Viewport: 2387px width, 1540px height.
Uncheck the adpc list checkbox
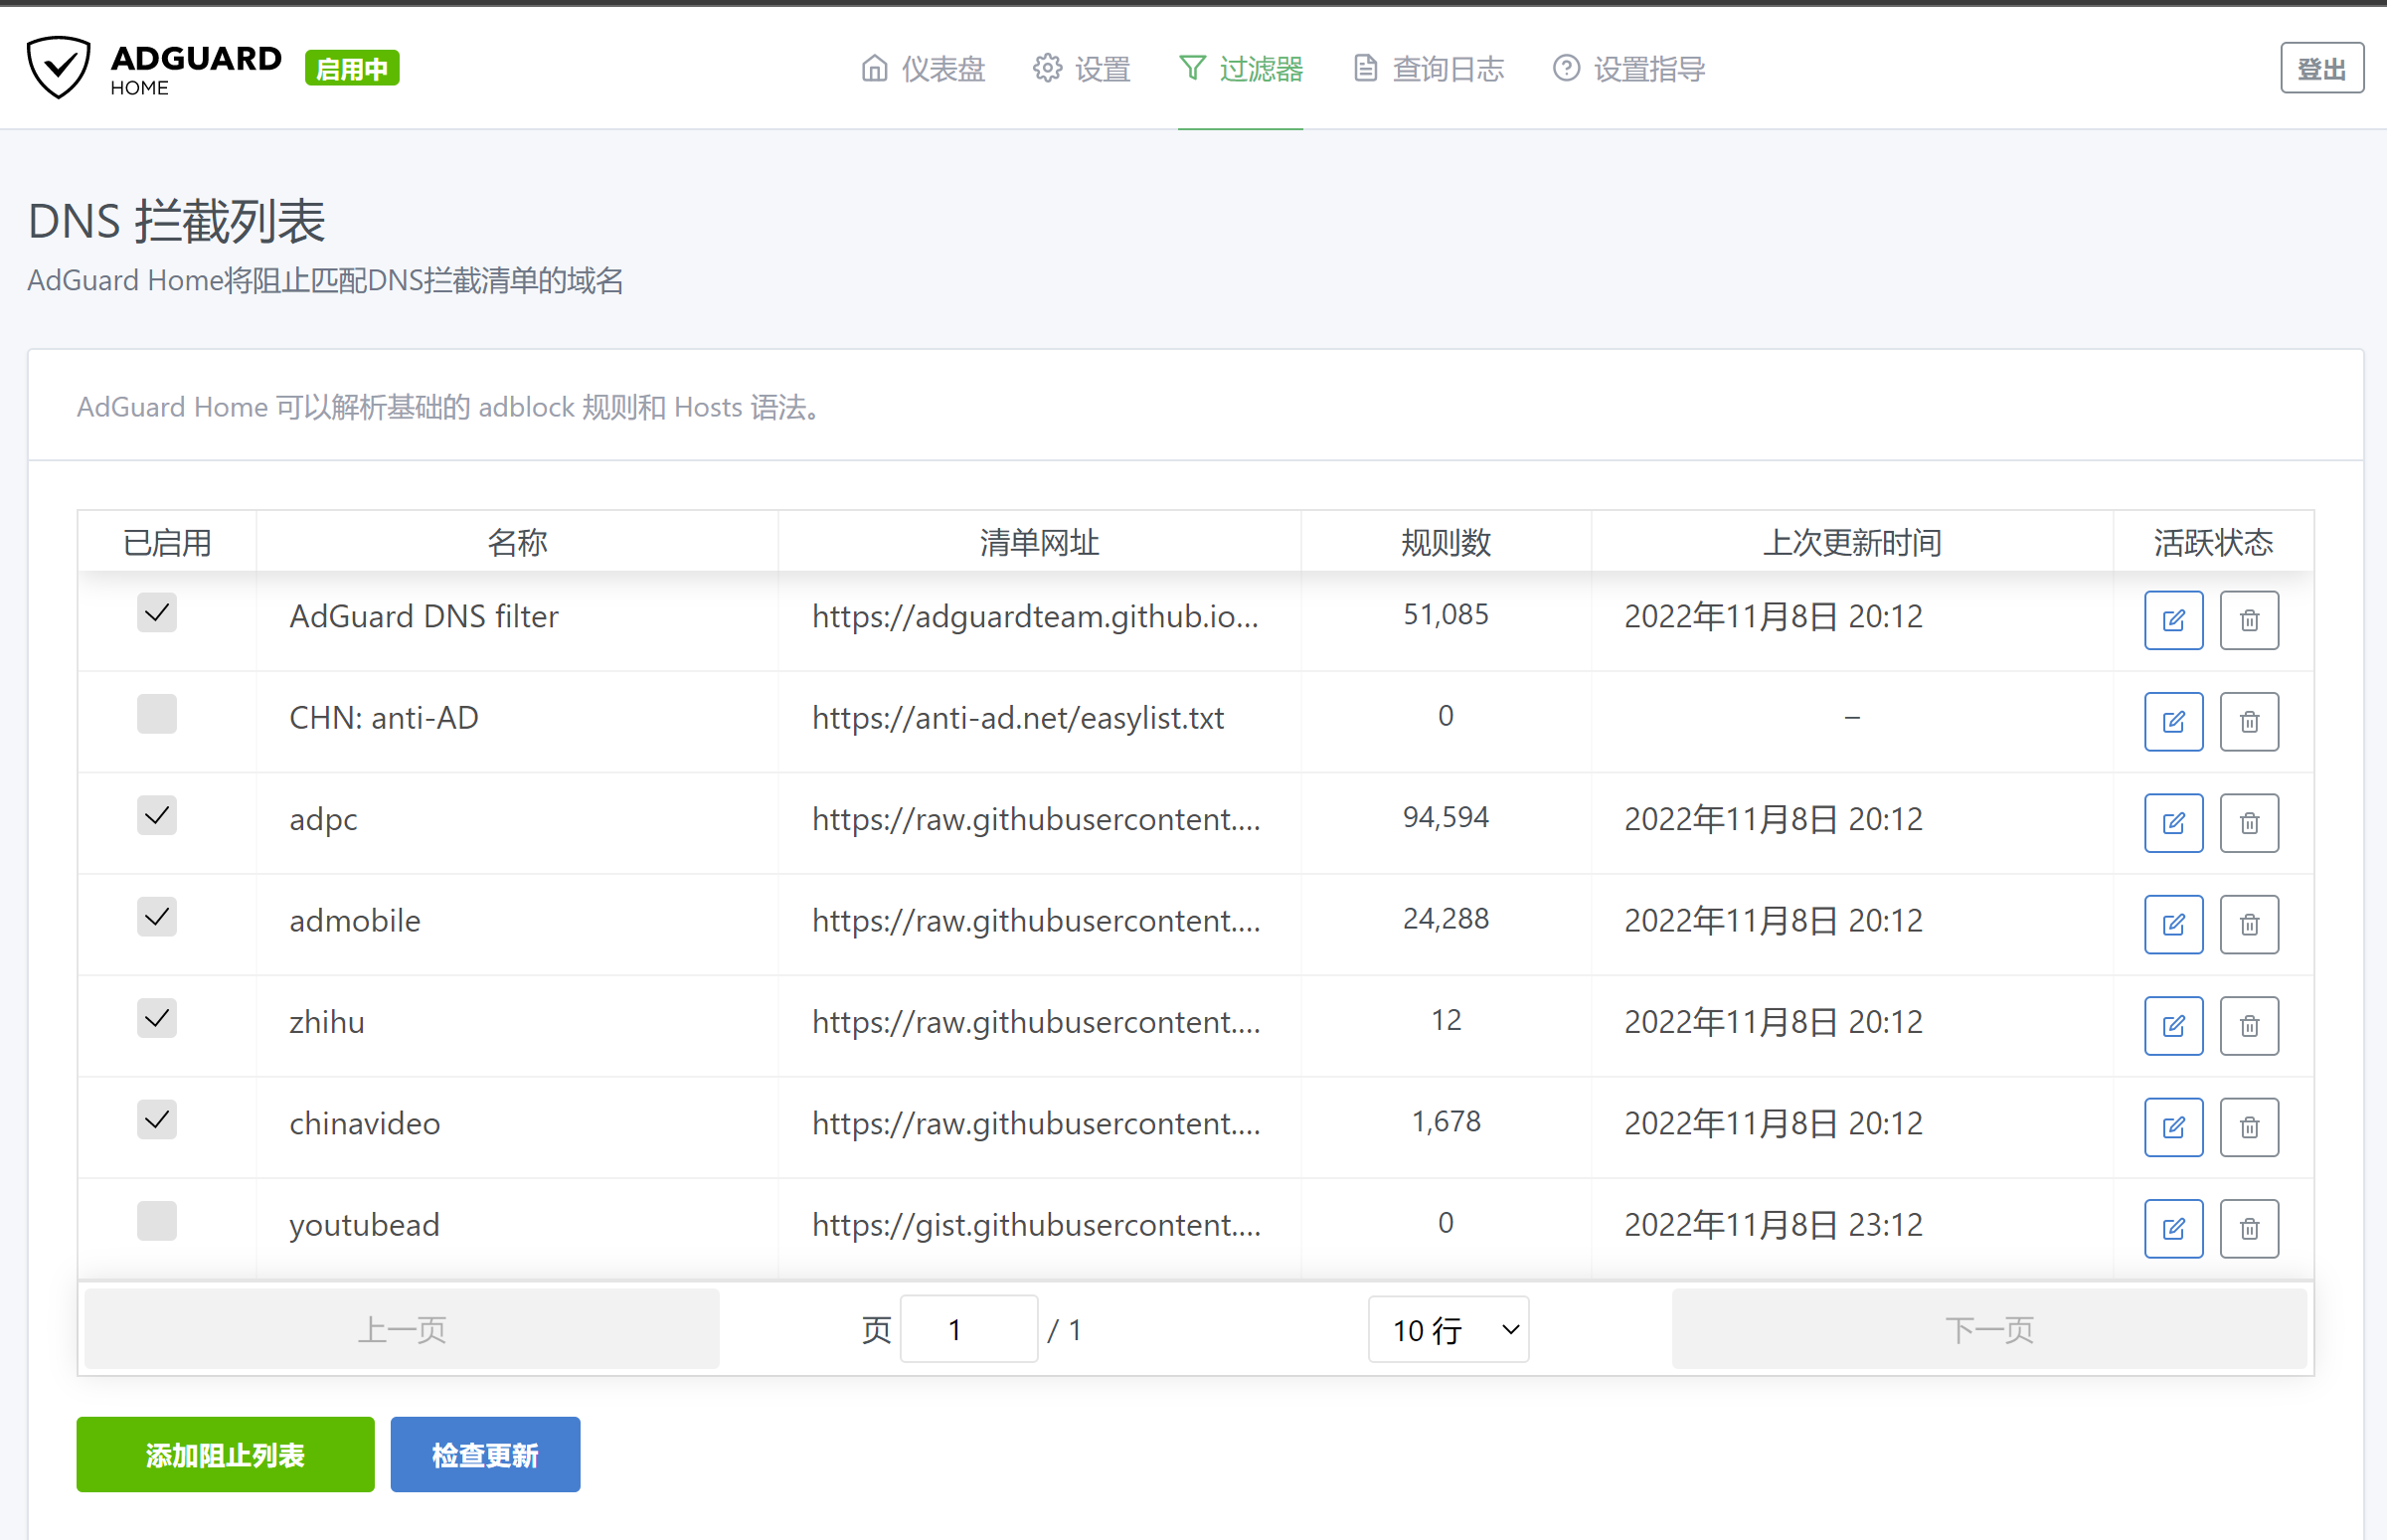(157, 816)
